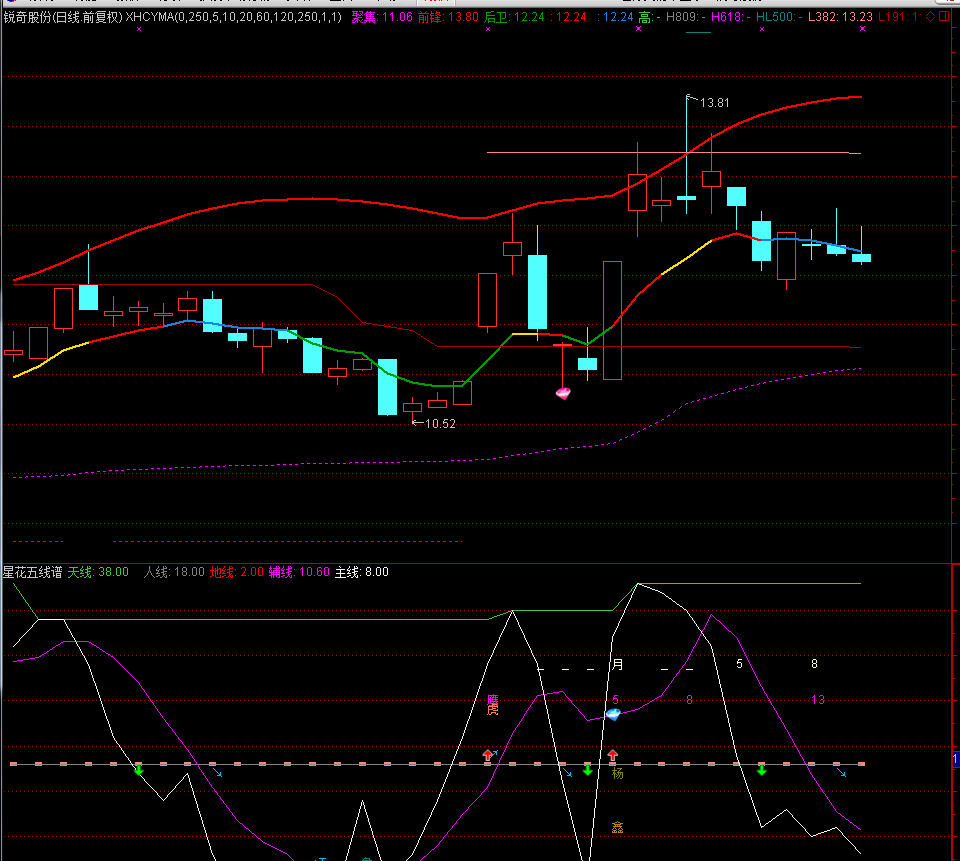The height and width of the screenshot is (861, 960).
Task: Click the blue diamond icon in the lower indicator
Action: 613,714
